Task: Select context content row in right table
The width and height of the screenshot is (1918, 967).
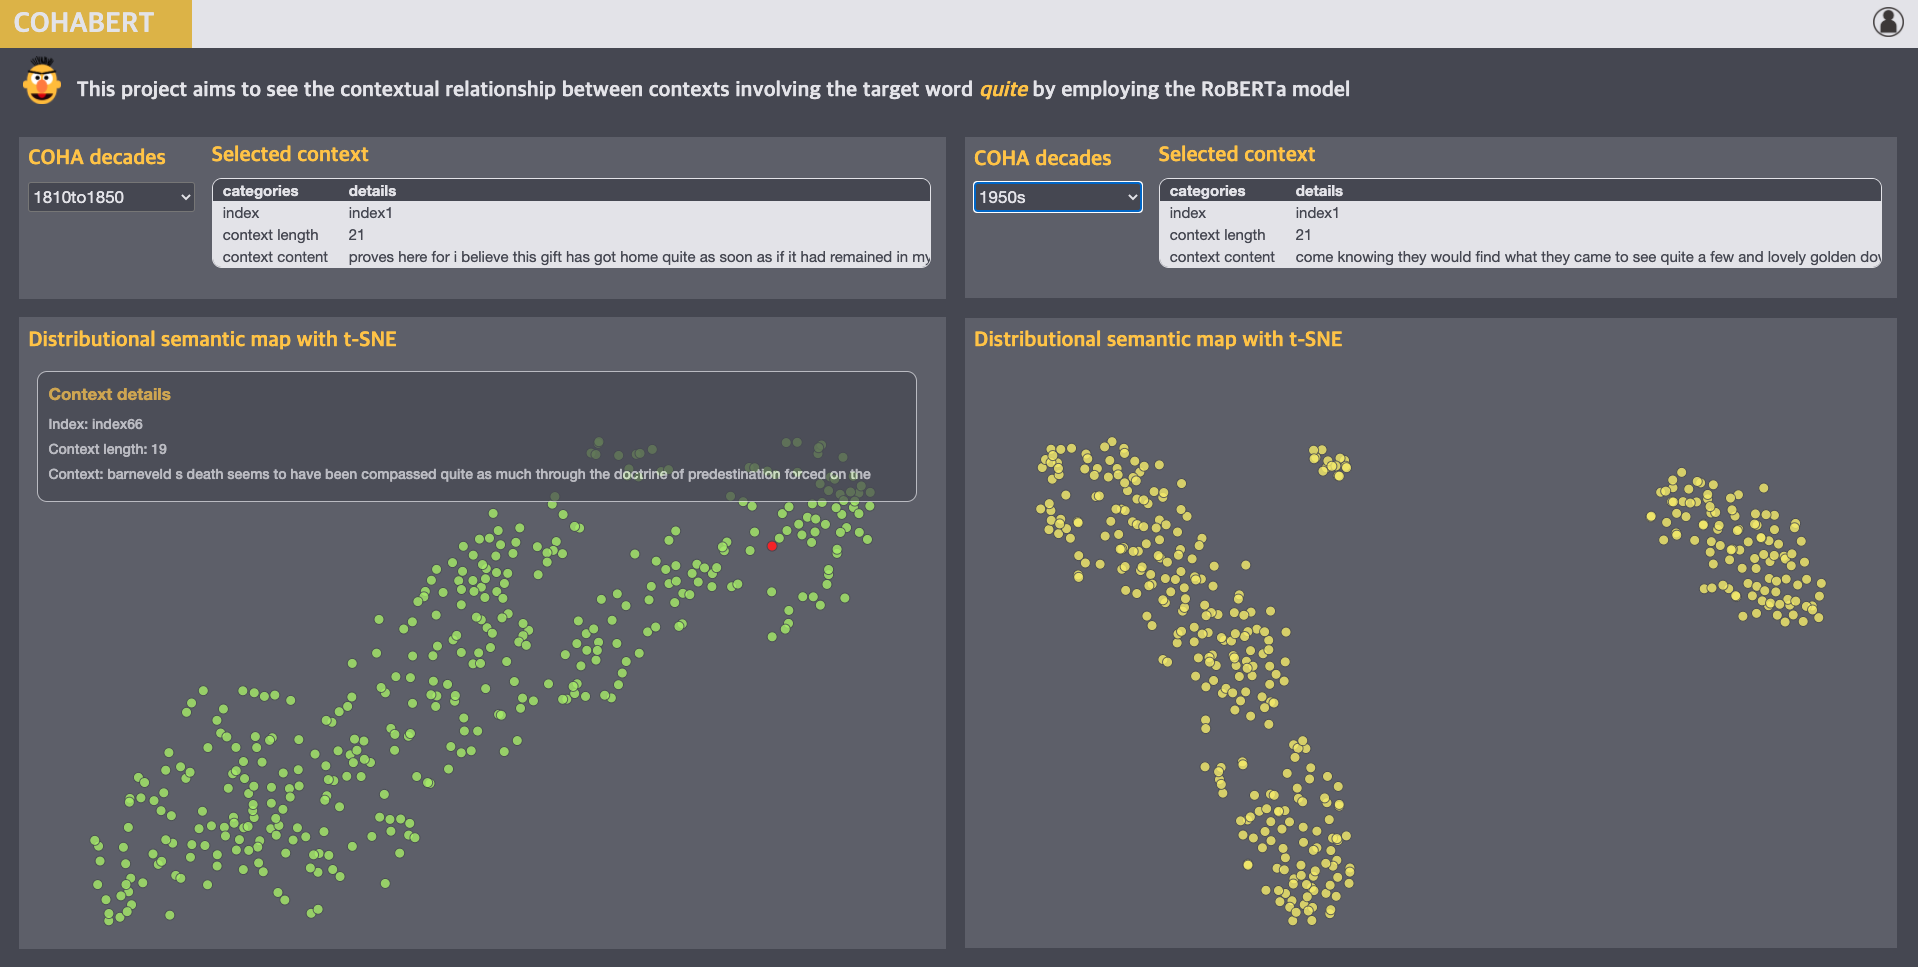Action: pyautogui.click(x=1519, y=257)
